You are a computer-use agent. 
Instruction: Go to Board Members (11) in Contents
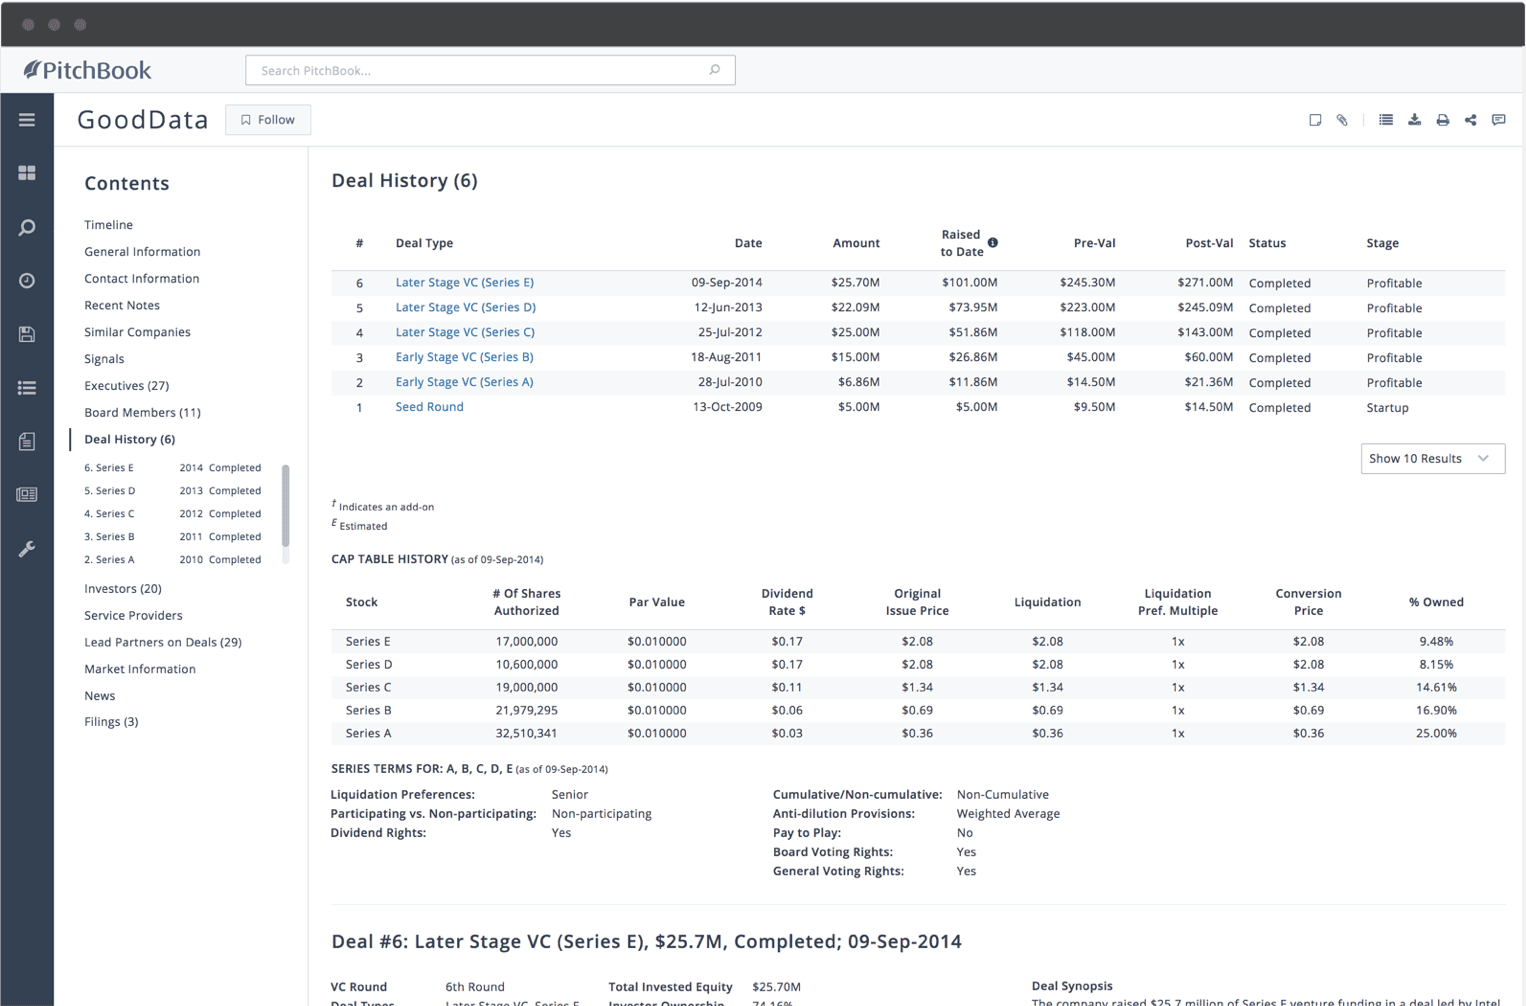[142, 413]
